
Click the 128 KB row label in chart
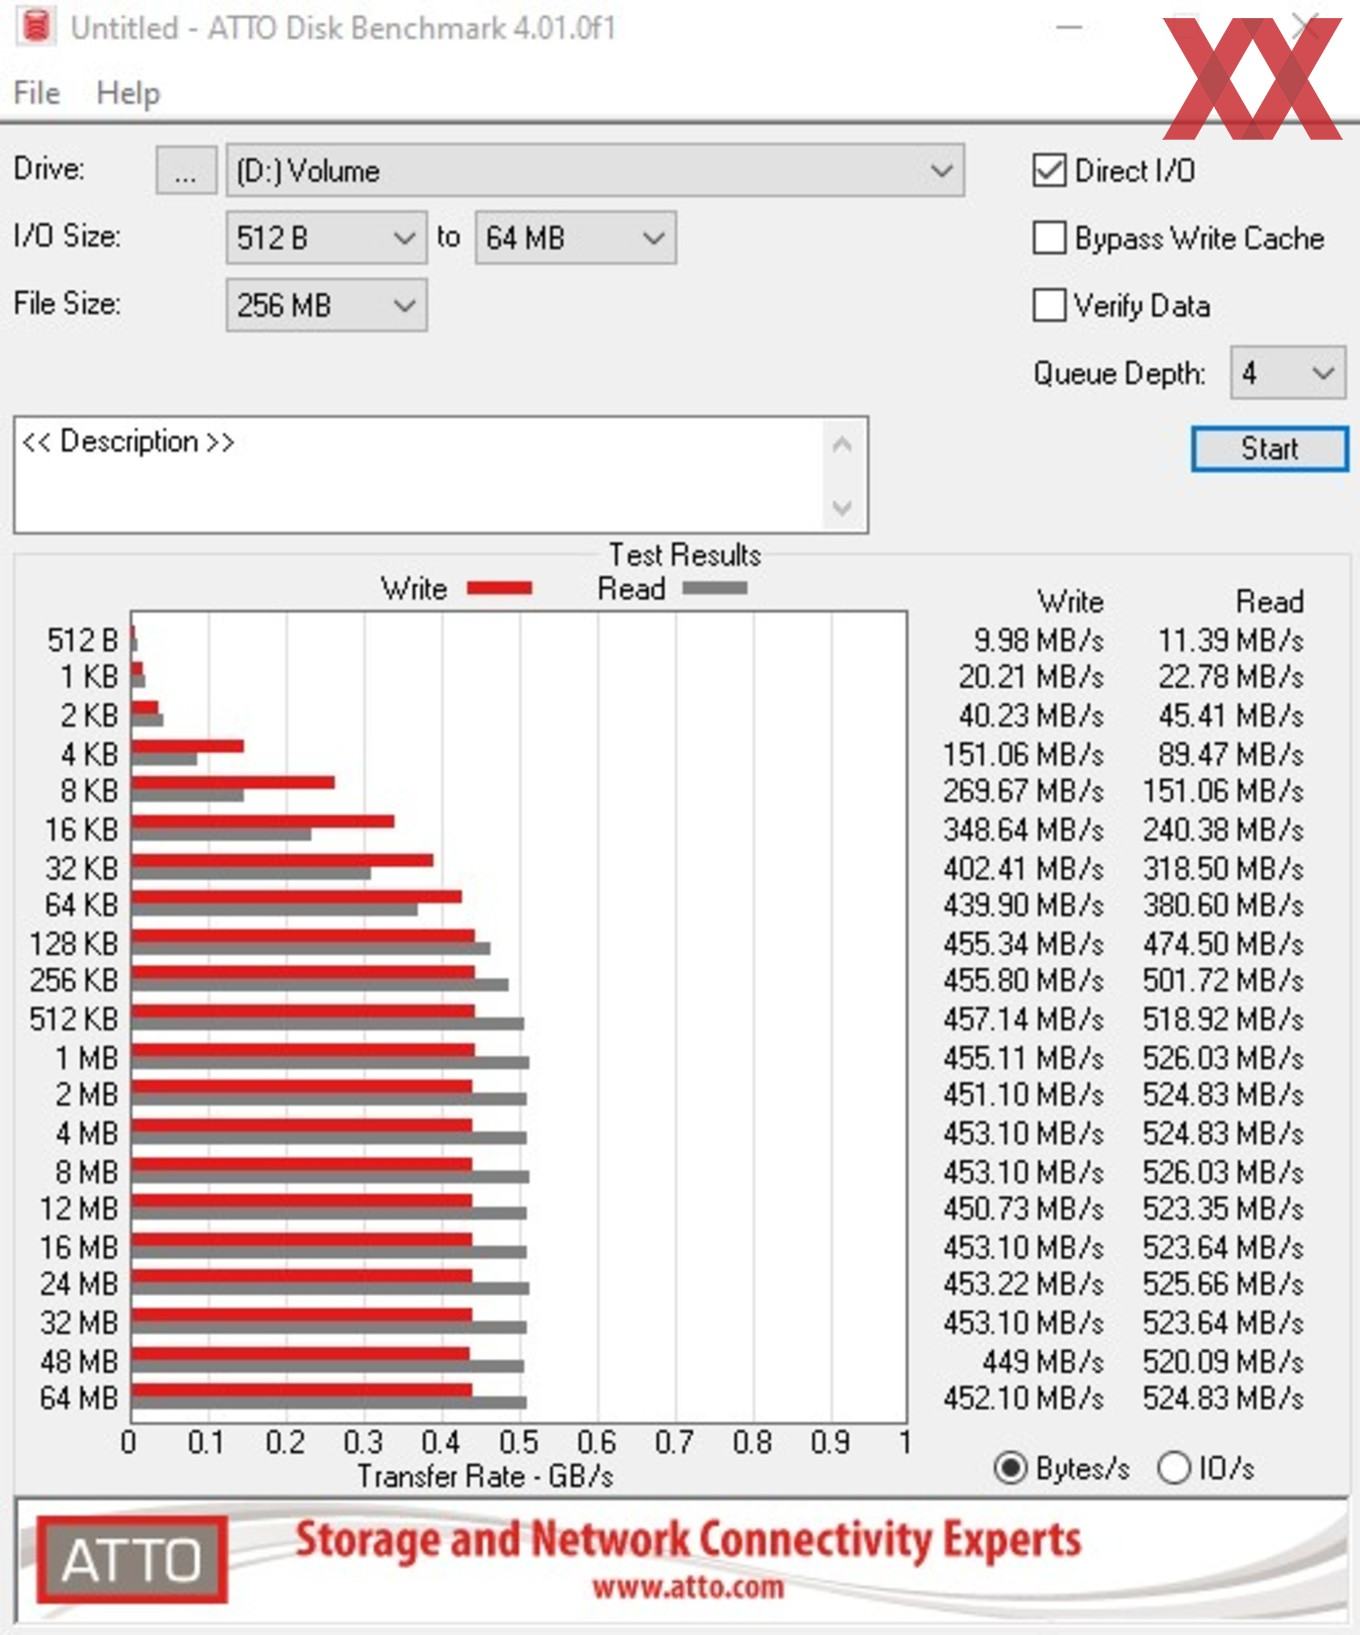tap(74, 944)
